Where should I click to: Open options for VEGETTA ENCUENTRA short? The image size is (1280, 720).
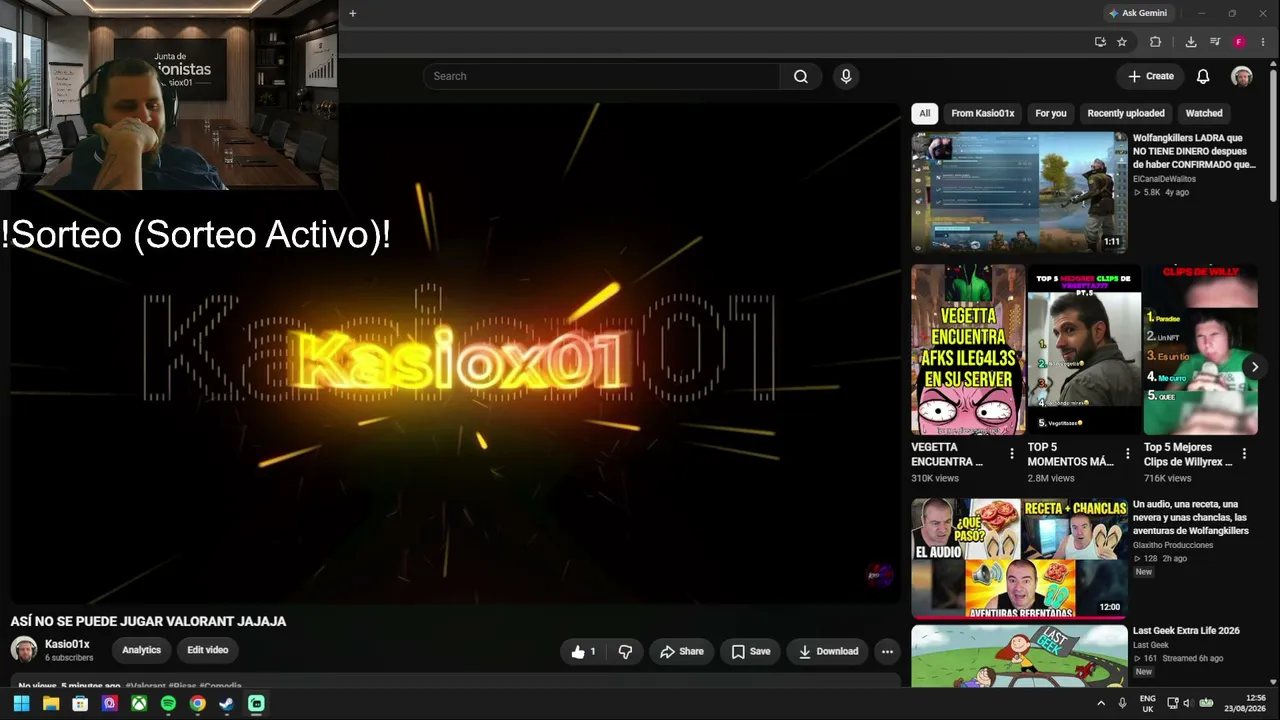pos(1012,454)
